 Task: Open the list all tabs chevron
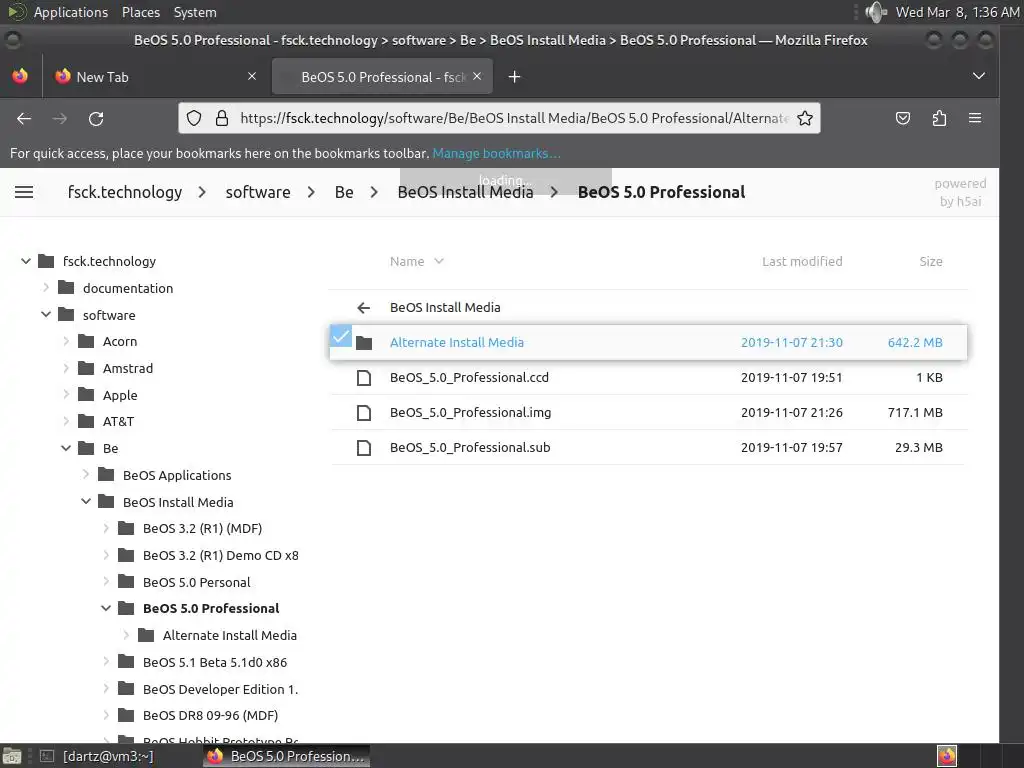tap(978, 76)
